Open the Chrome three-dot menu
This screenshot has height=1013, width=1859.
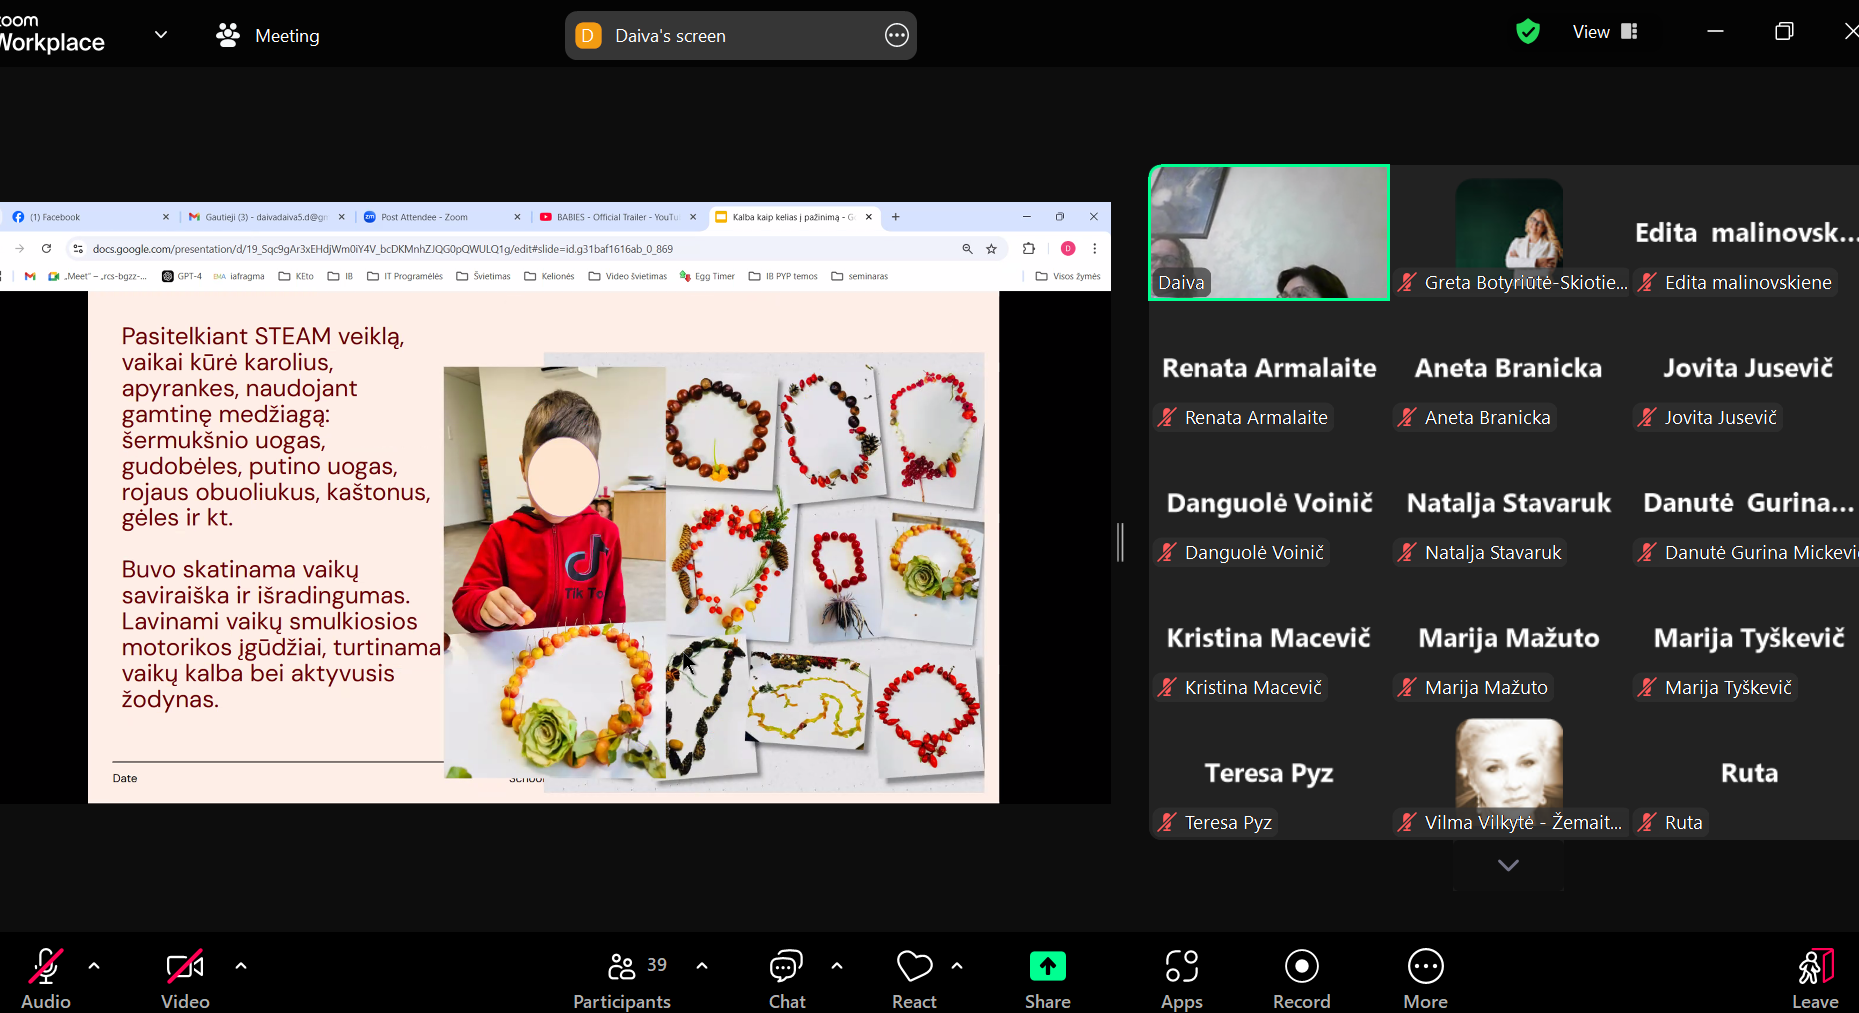click(x=1095, y=249)
